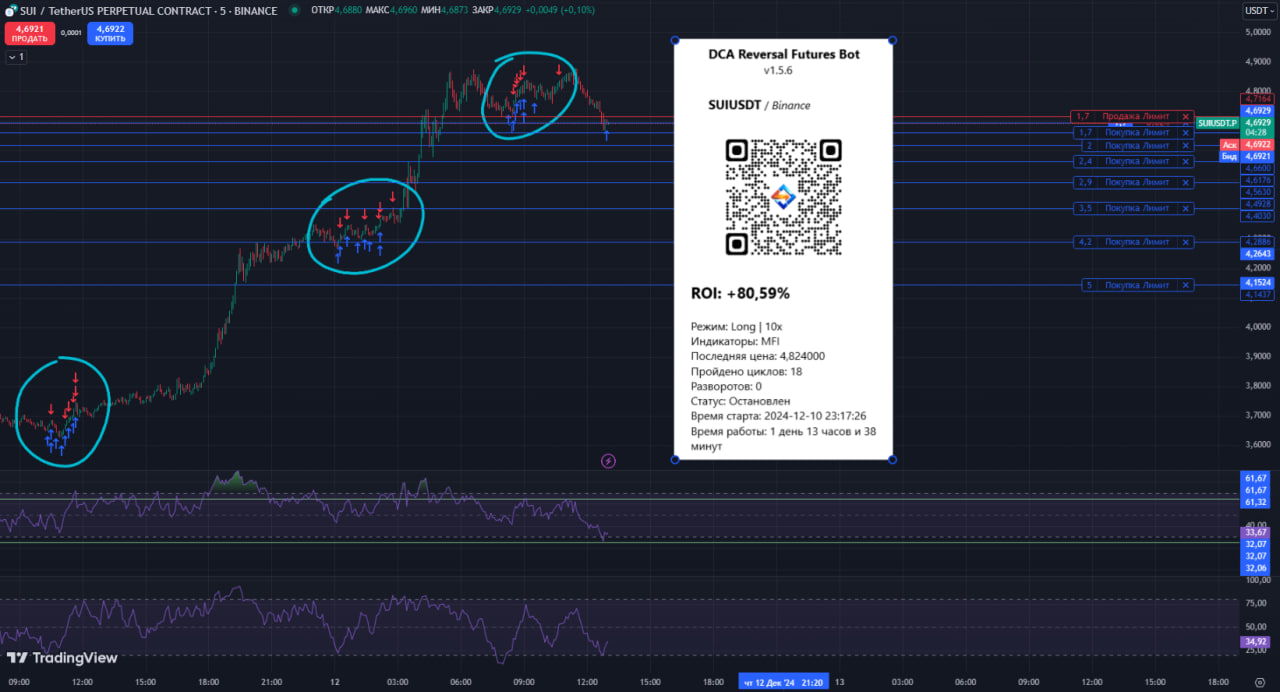Click the green market status dot
This screenshot has width=1280, height=692.
[x=294, y=11]
